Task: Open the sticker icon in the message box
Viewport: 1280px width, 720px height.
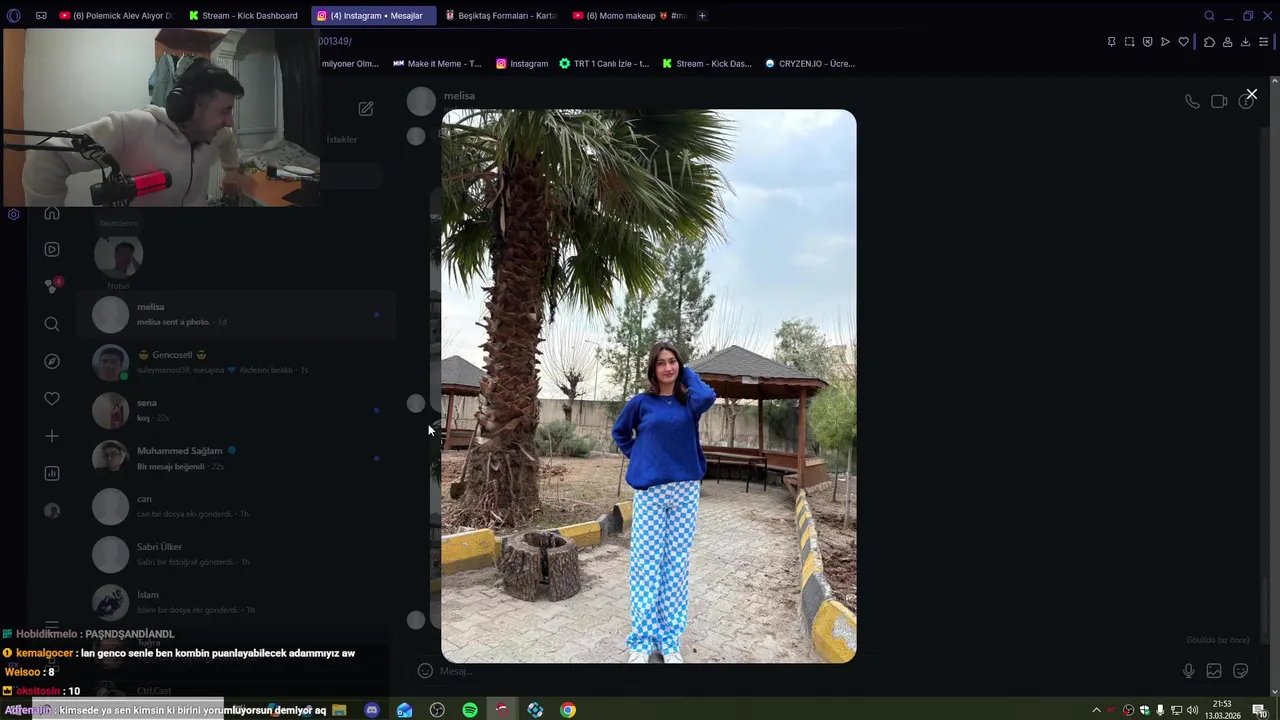Action: click(x=1241, y=671)
